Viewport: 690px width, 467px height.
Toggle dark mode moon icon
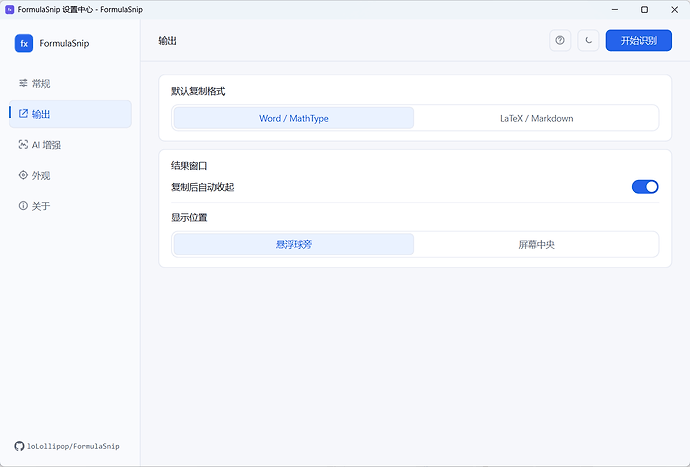(x=588, y=40)
